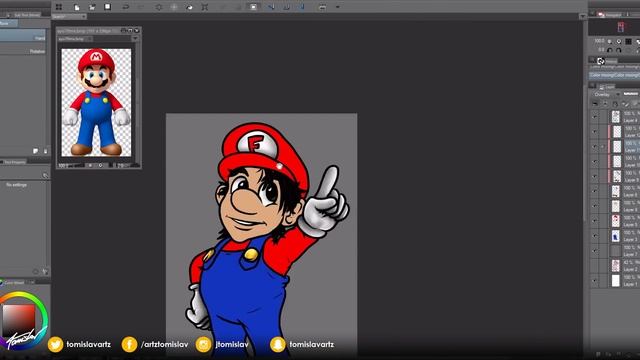Click the Save icon in the toolbar

(107, 7)
